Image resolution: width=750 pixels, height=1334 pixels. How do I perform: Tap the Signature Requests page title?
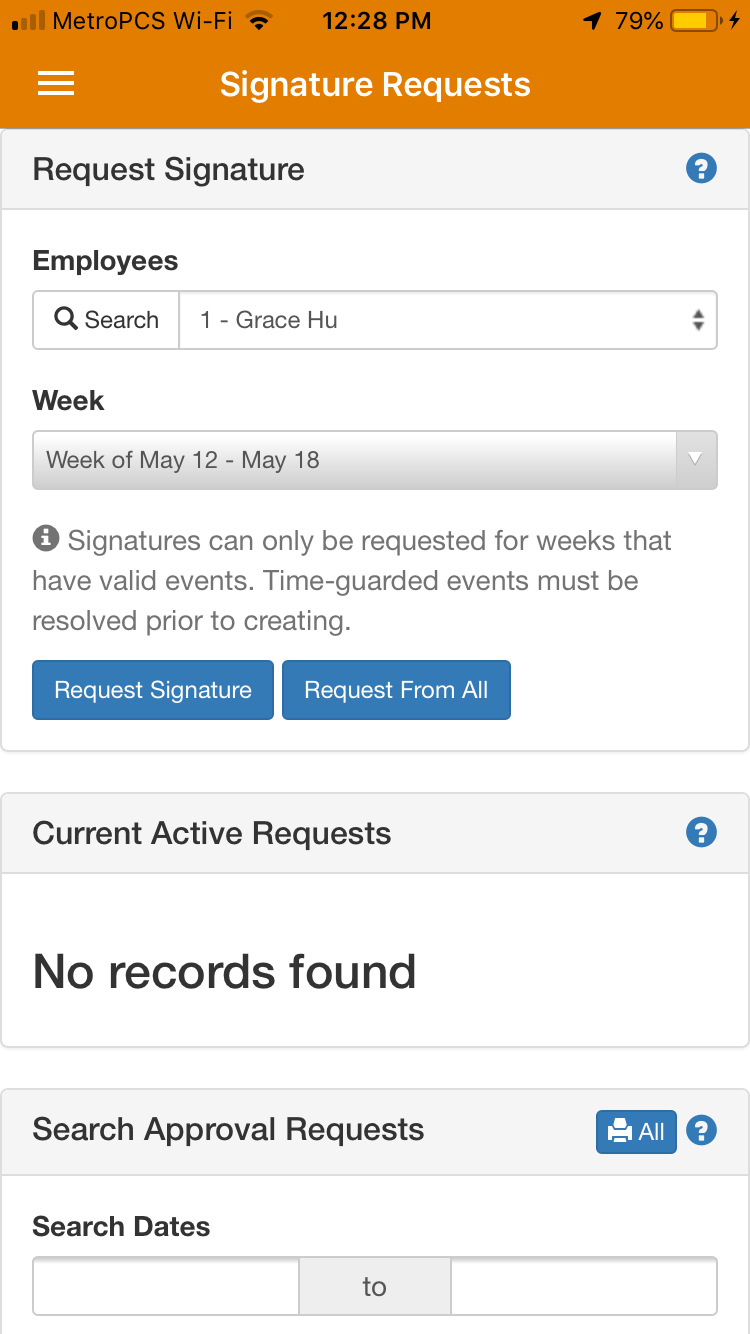click(375, 85)
